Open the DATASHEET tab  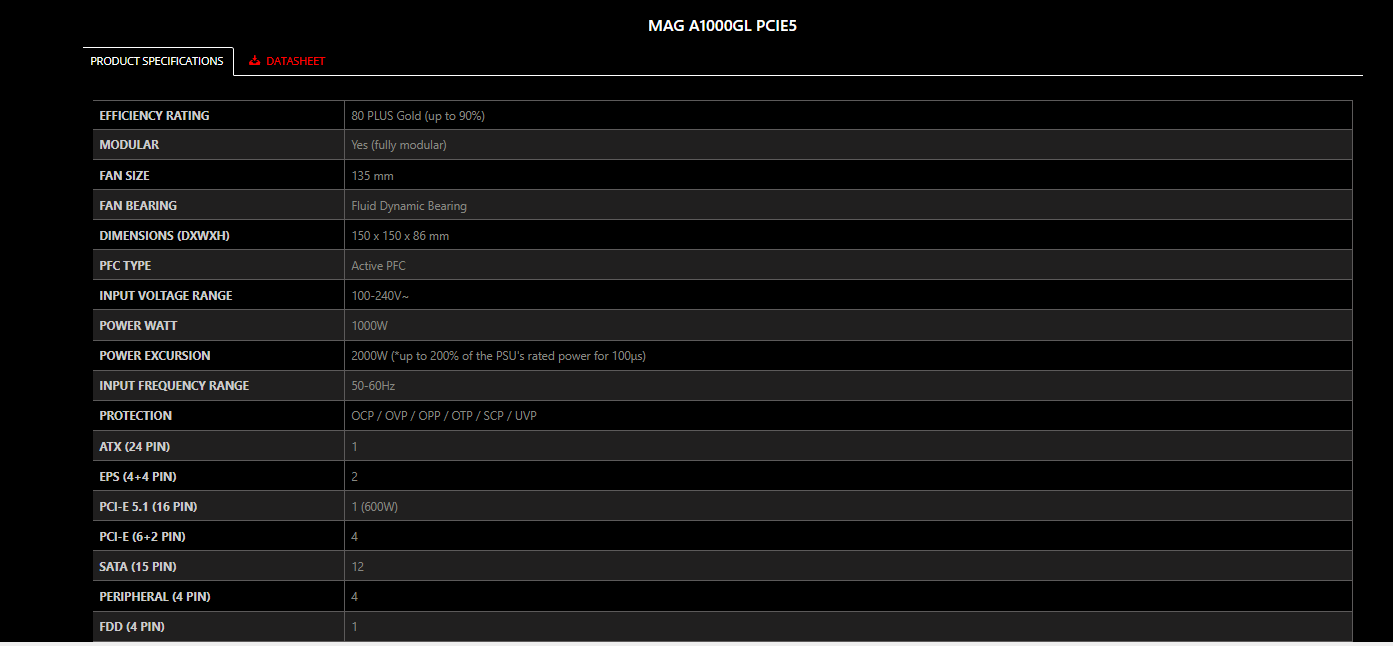287,61
